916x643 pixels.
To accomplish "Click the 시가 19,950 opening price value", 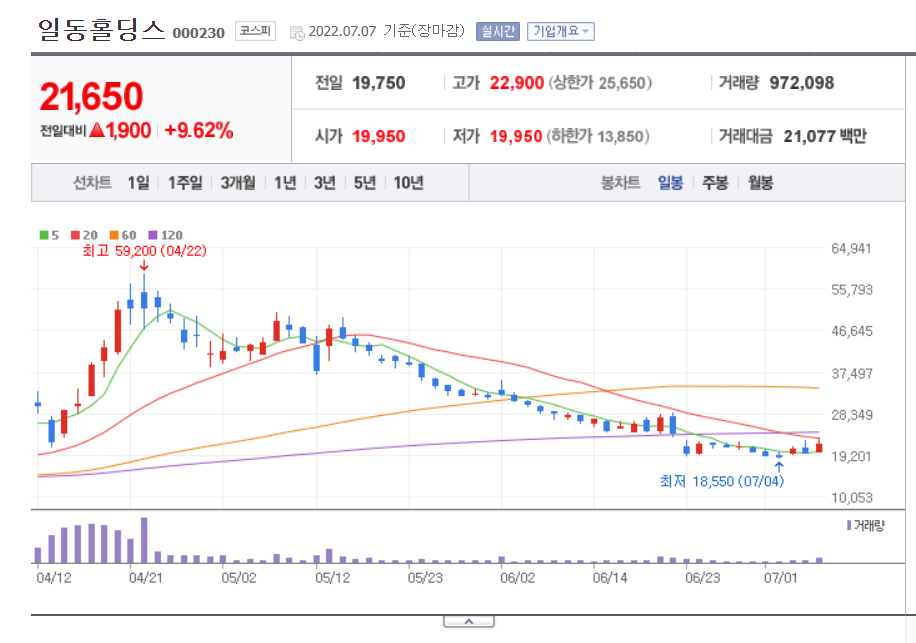I will point(379,137).
